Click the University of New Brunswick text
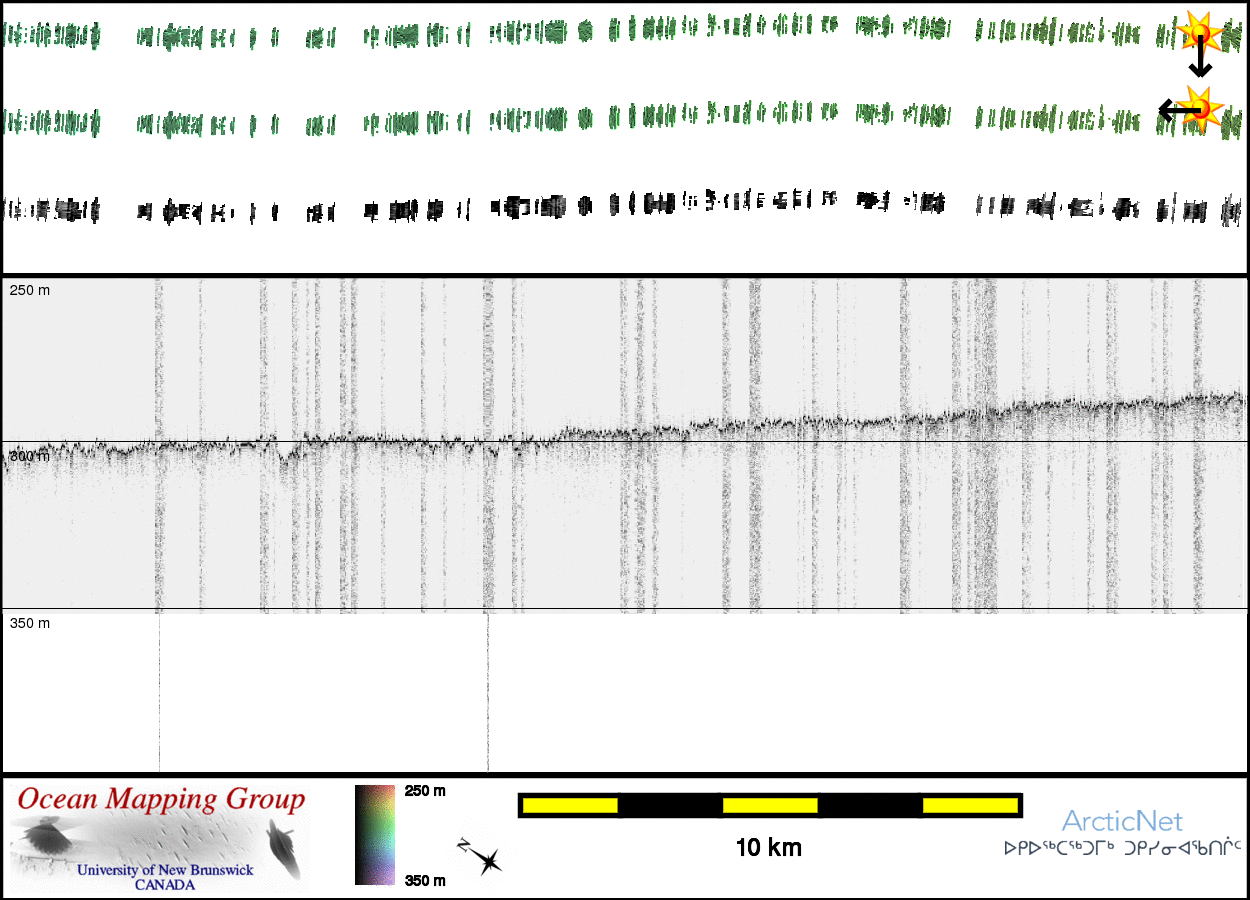Image resolution: width=1250 pixels, height=900 pixels. (x=165, y=870)
